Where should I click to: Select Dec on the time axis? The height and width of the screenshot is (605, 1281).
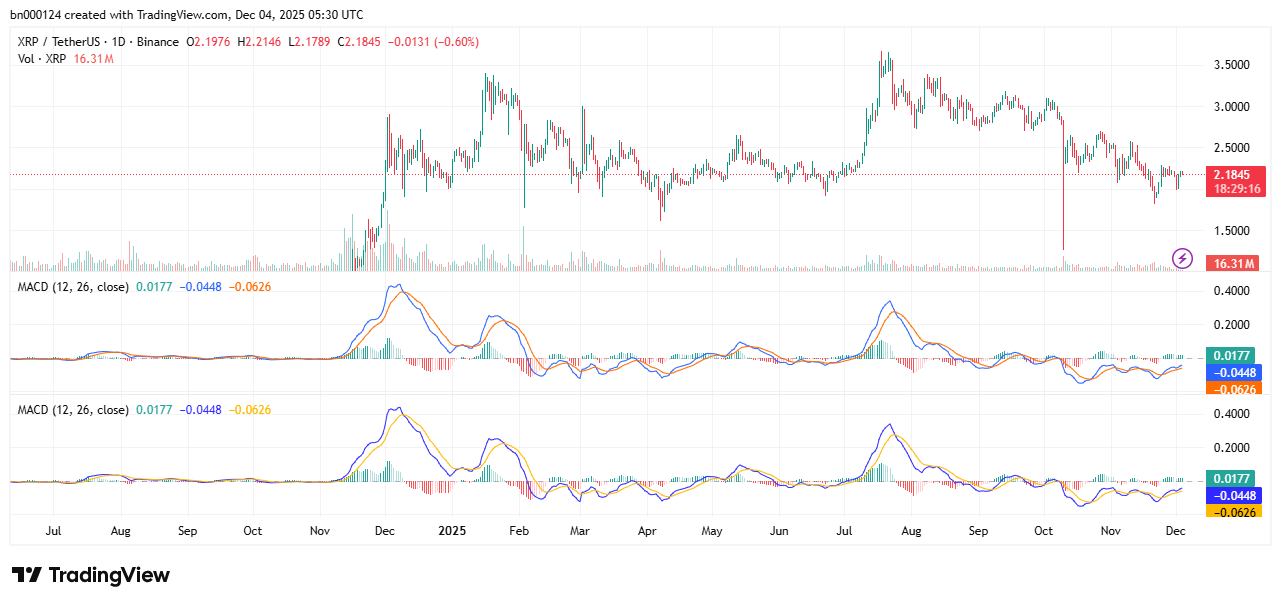[x=1175, y=531]
